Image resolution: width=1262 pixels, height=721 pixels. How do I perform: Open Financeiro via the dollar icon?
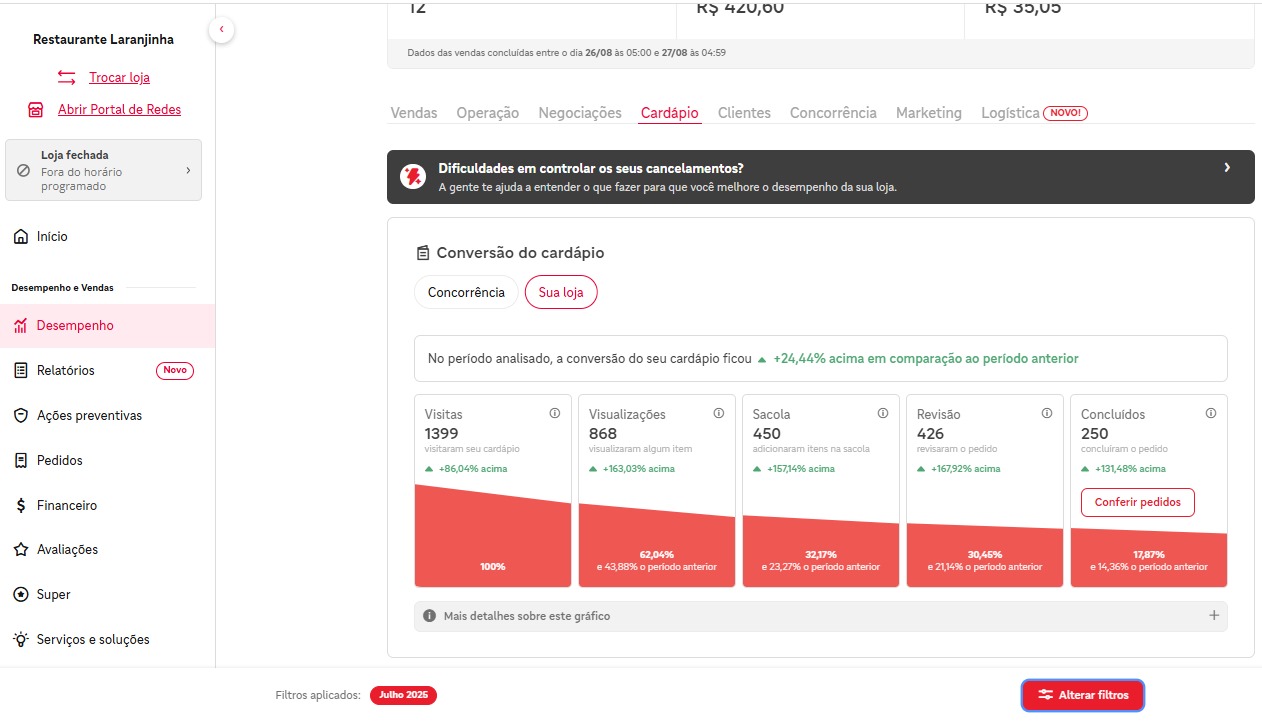[x=20, y=506]
